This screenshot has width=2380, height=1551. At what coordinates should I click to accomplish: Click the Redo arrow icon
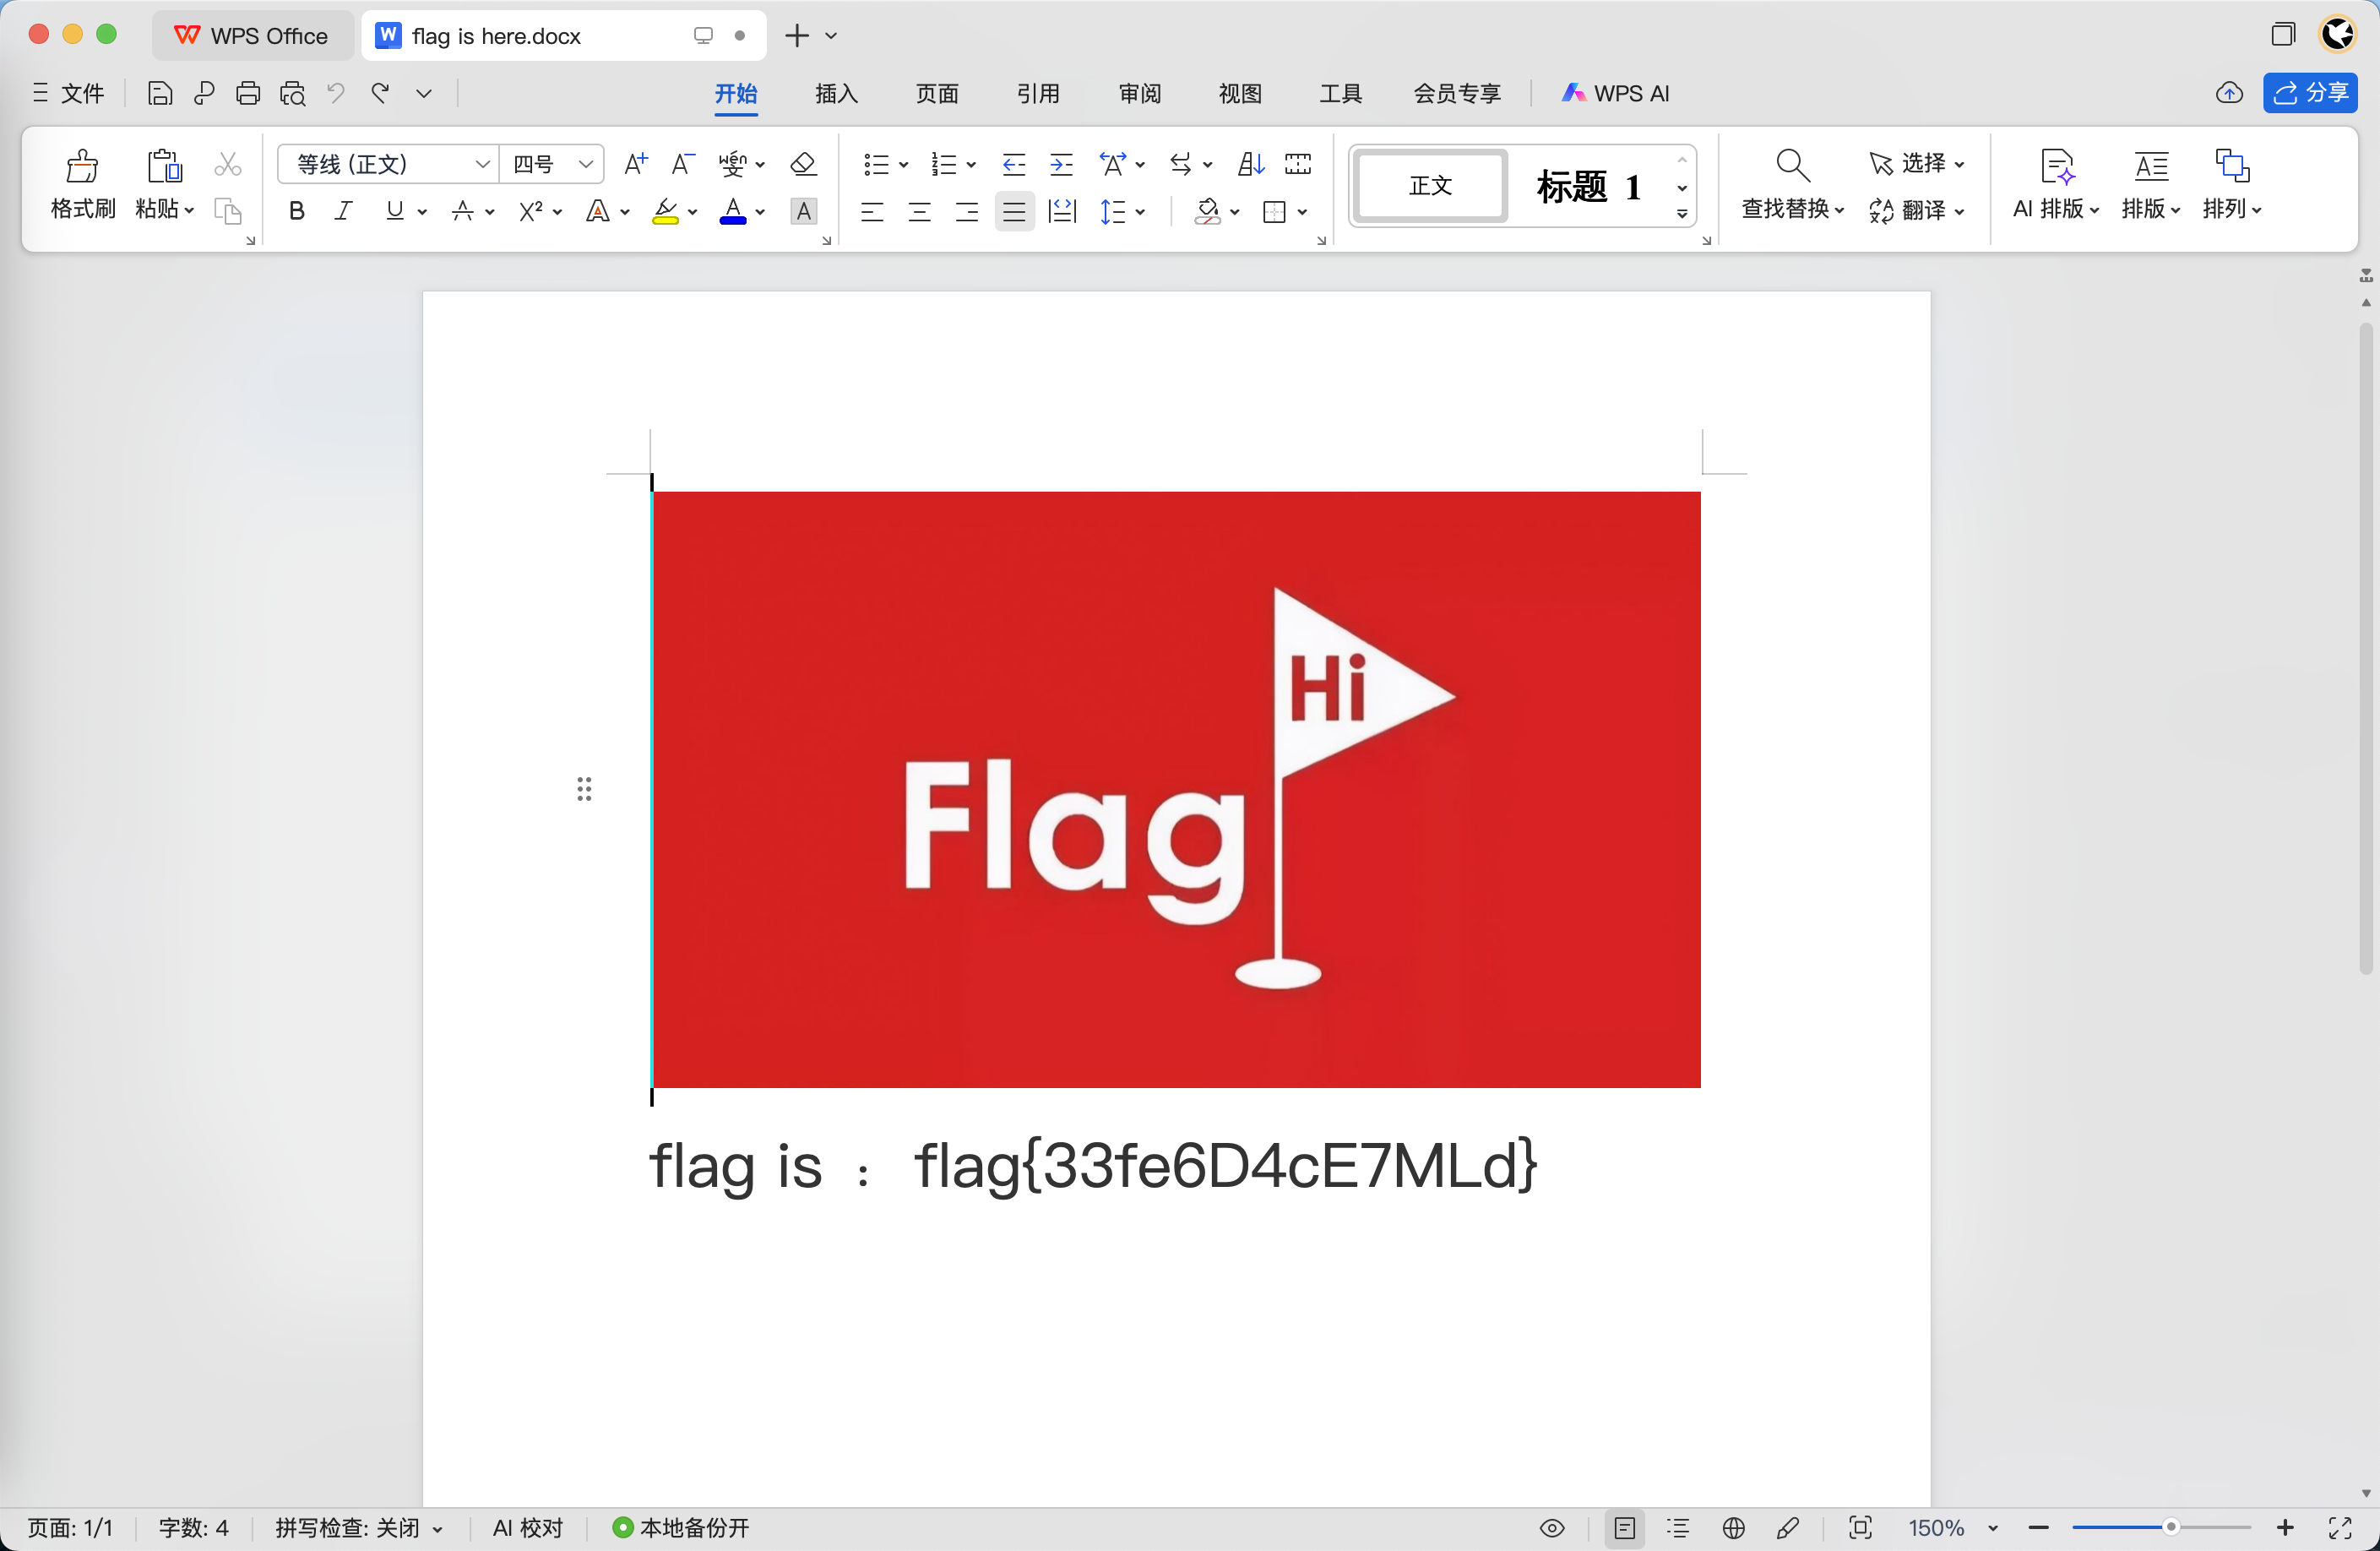pyautogui.click(x=380, y=93)
